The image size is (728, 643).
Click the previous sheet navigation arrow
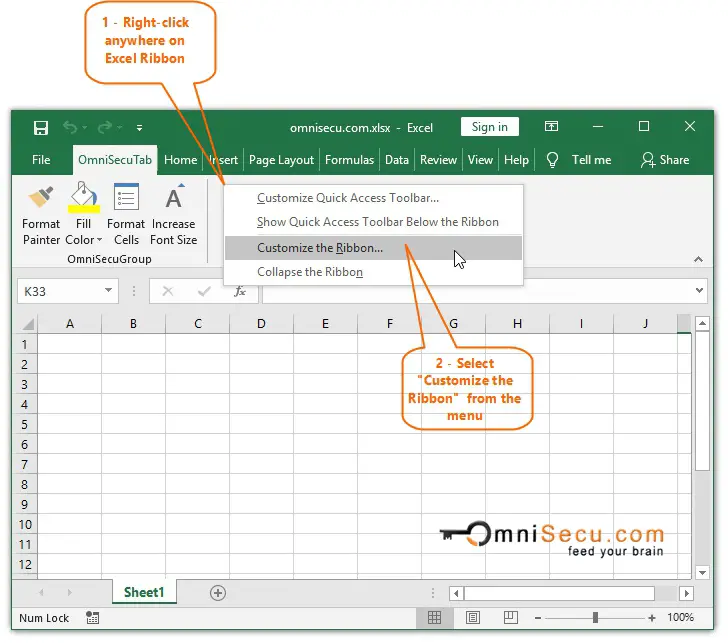tap(41, 592)
